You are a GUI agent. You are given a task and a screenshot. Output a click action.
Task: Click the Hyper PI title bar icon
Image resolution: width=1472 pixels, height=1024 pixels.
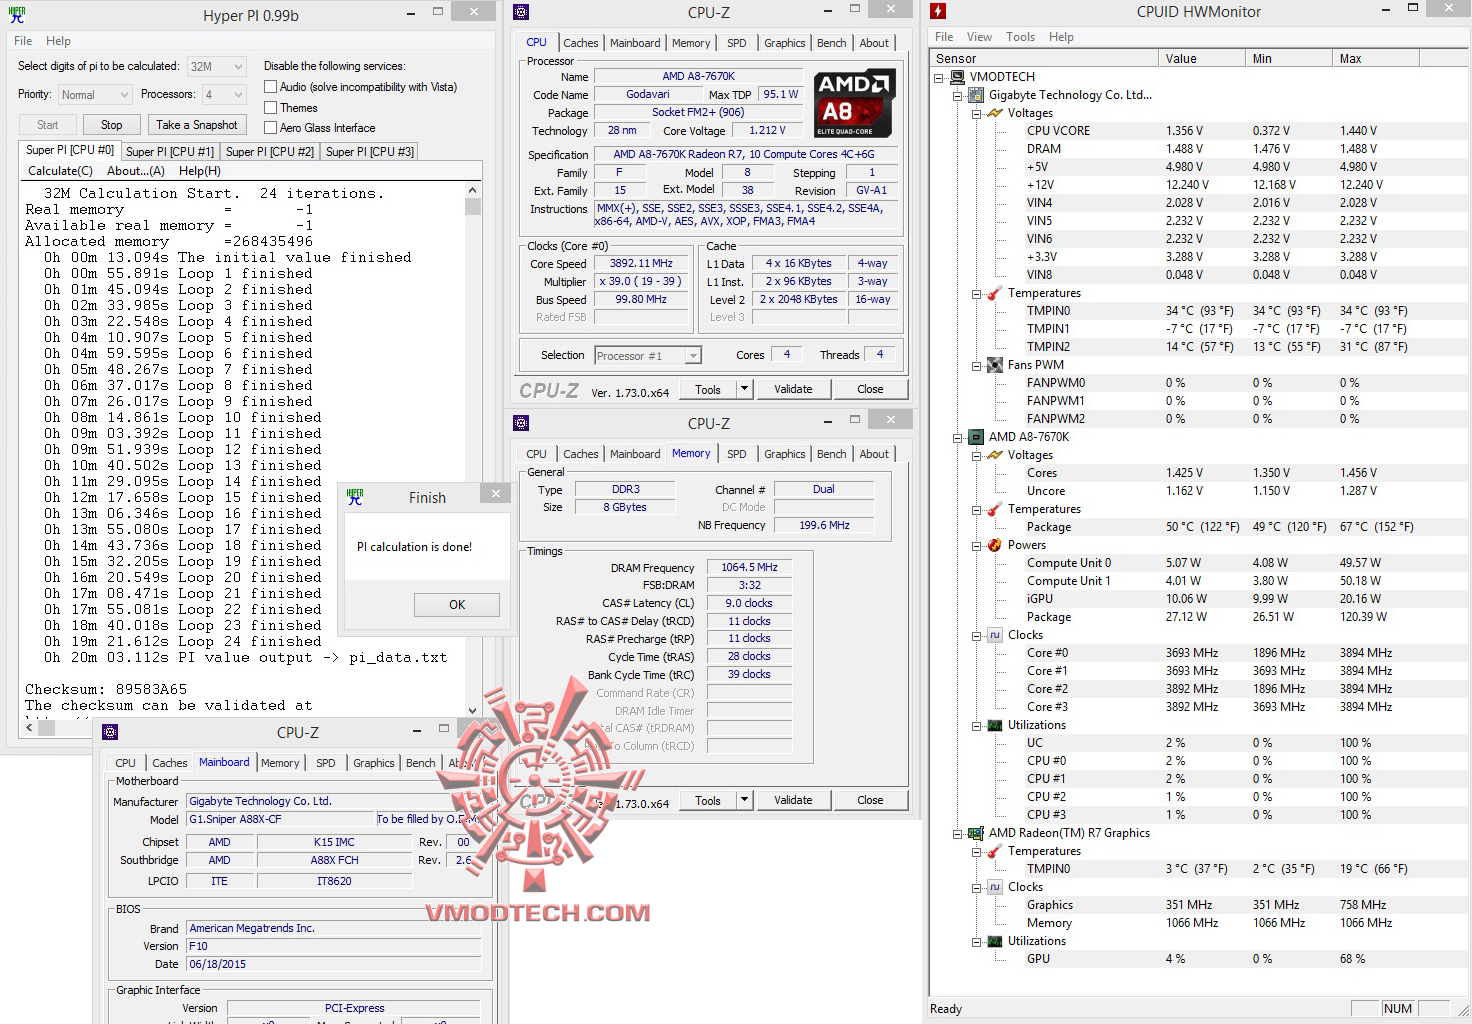coord(17,15)
